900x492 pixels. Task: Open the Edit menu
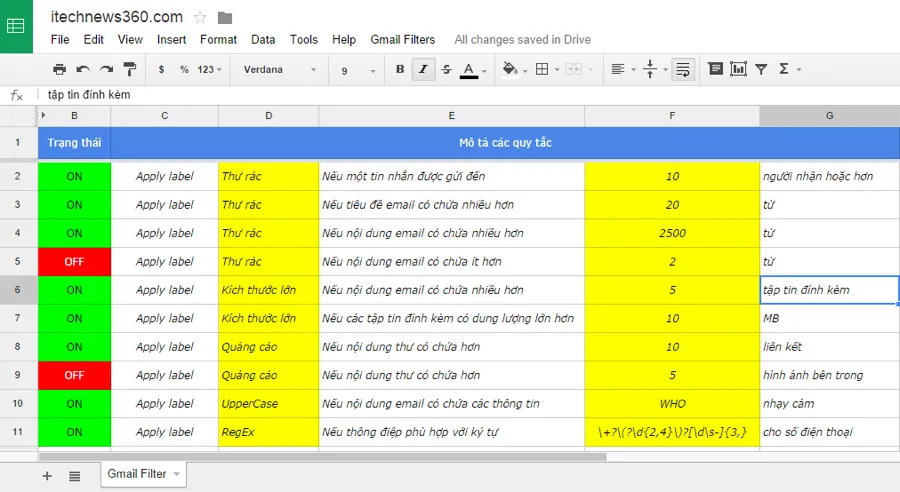tap(94, 40)
